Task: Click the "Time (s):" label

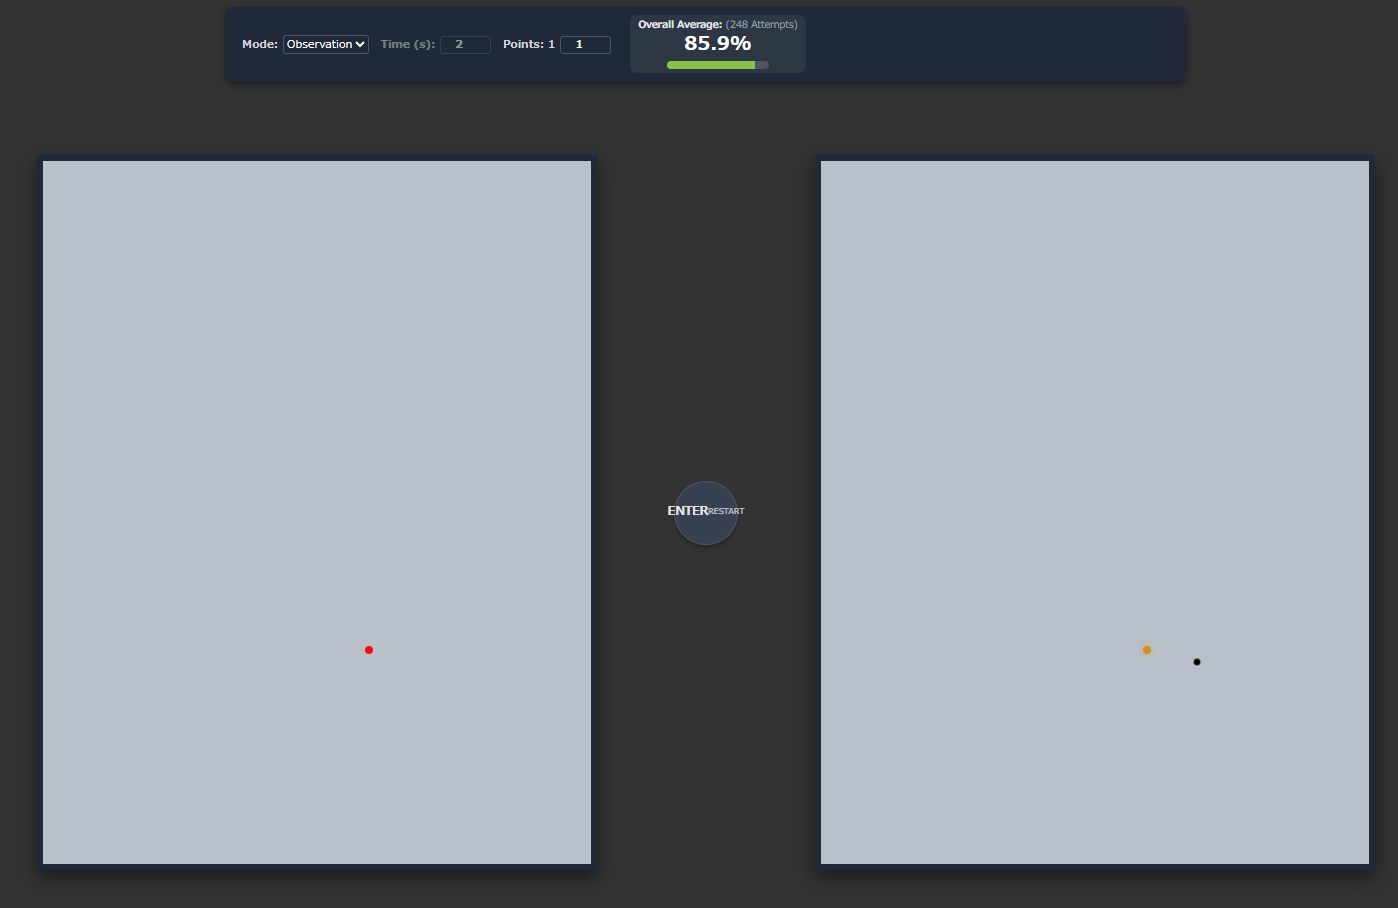Action: (408, 44)
